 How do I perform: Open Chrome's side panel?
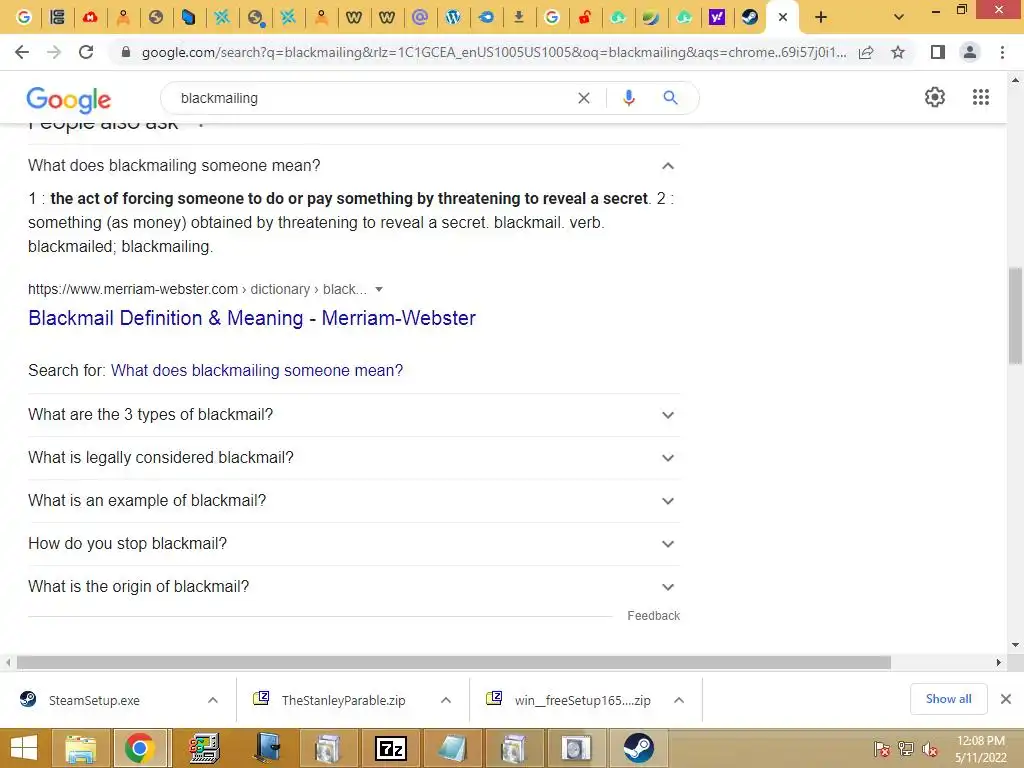[x=938, y=52]
